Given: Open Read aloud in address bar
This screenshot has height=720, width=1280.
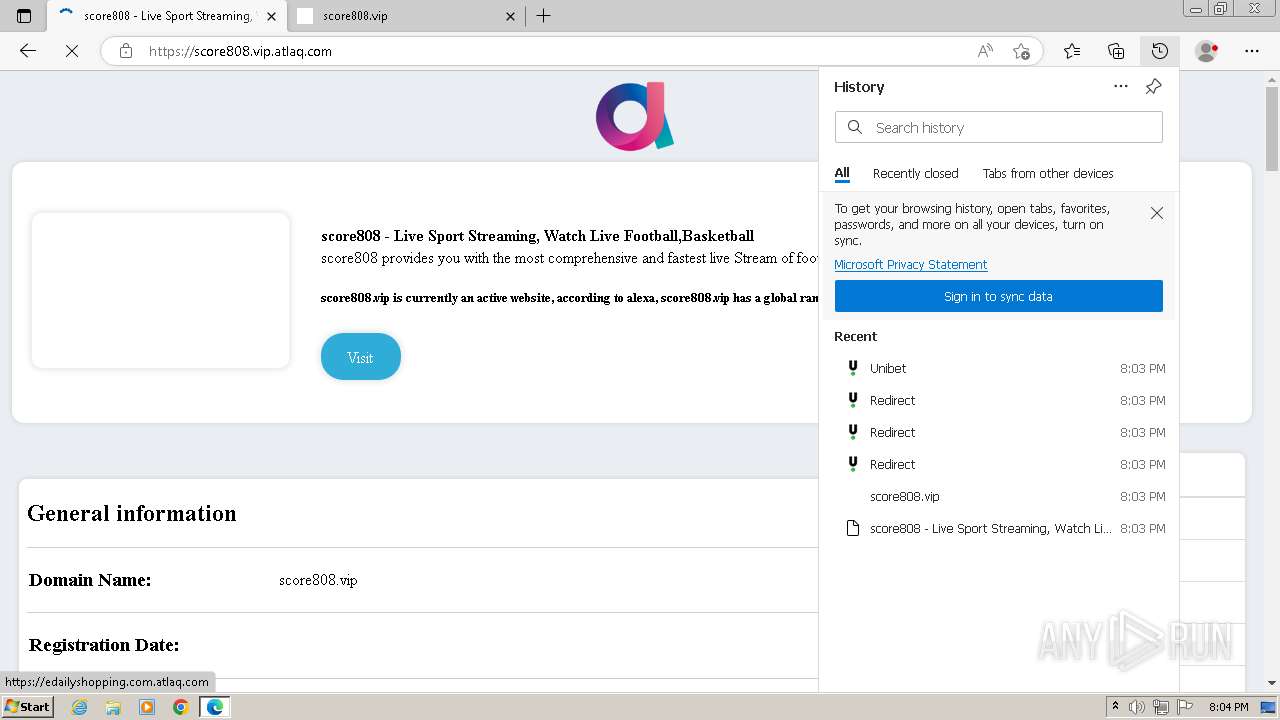Looking at the screenshot, I should tap(986, 51).
